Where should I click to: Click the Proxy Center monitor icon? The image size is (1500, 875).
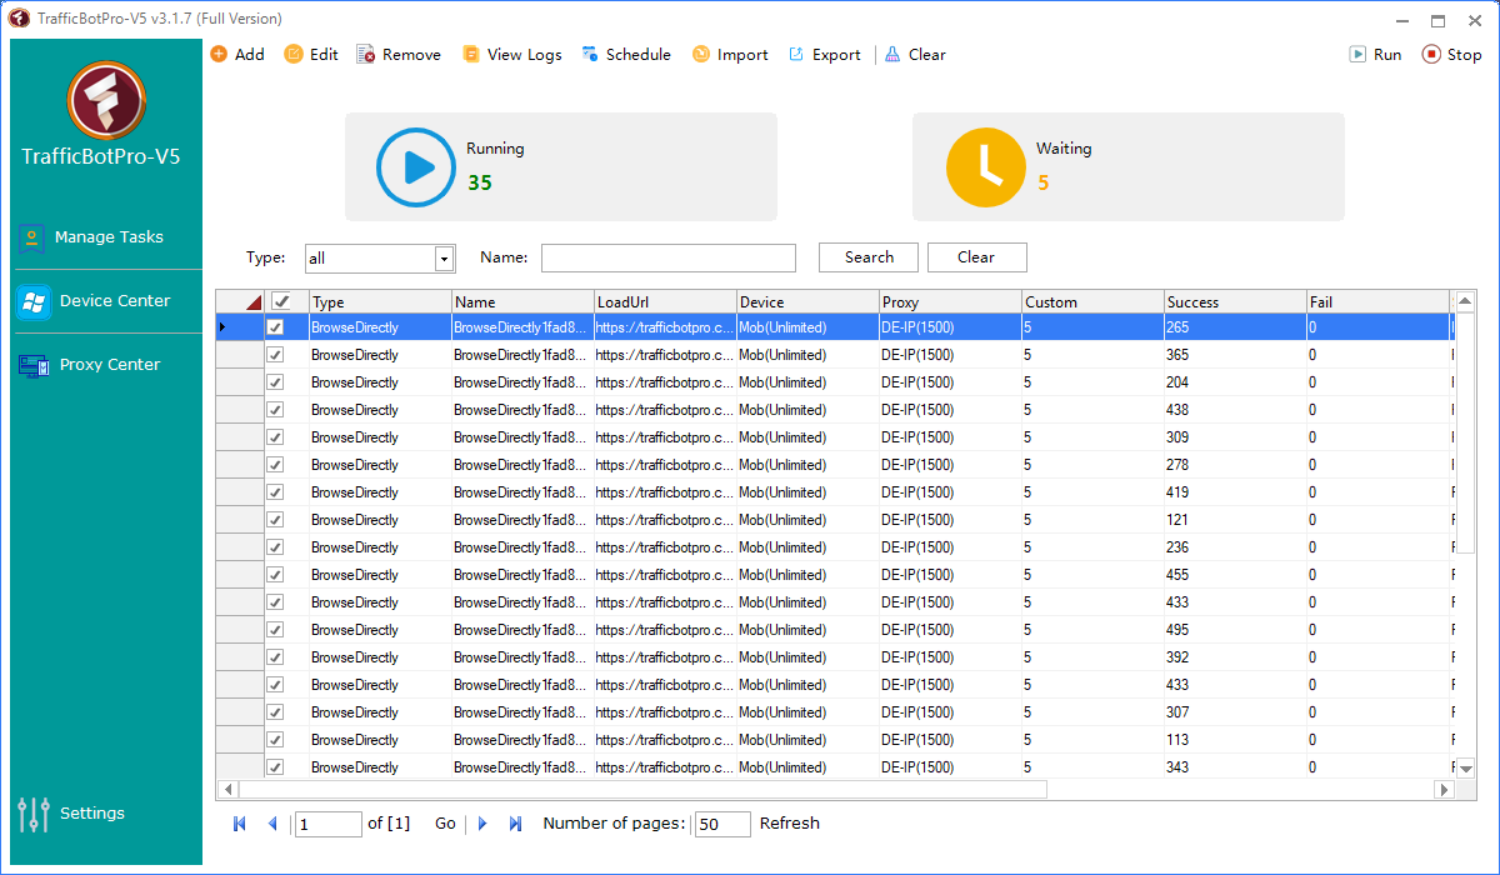click(x=34, y=365)
